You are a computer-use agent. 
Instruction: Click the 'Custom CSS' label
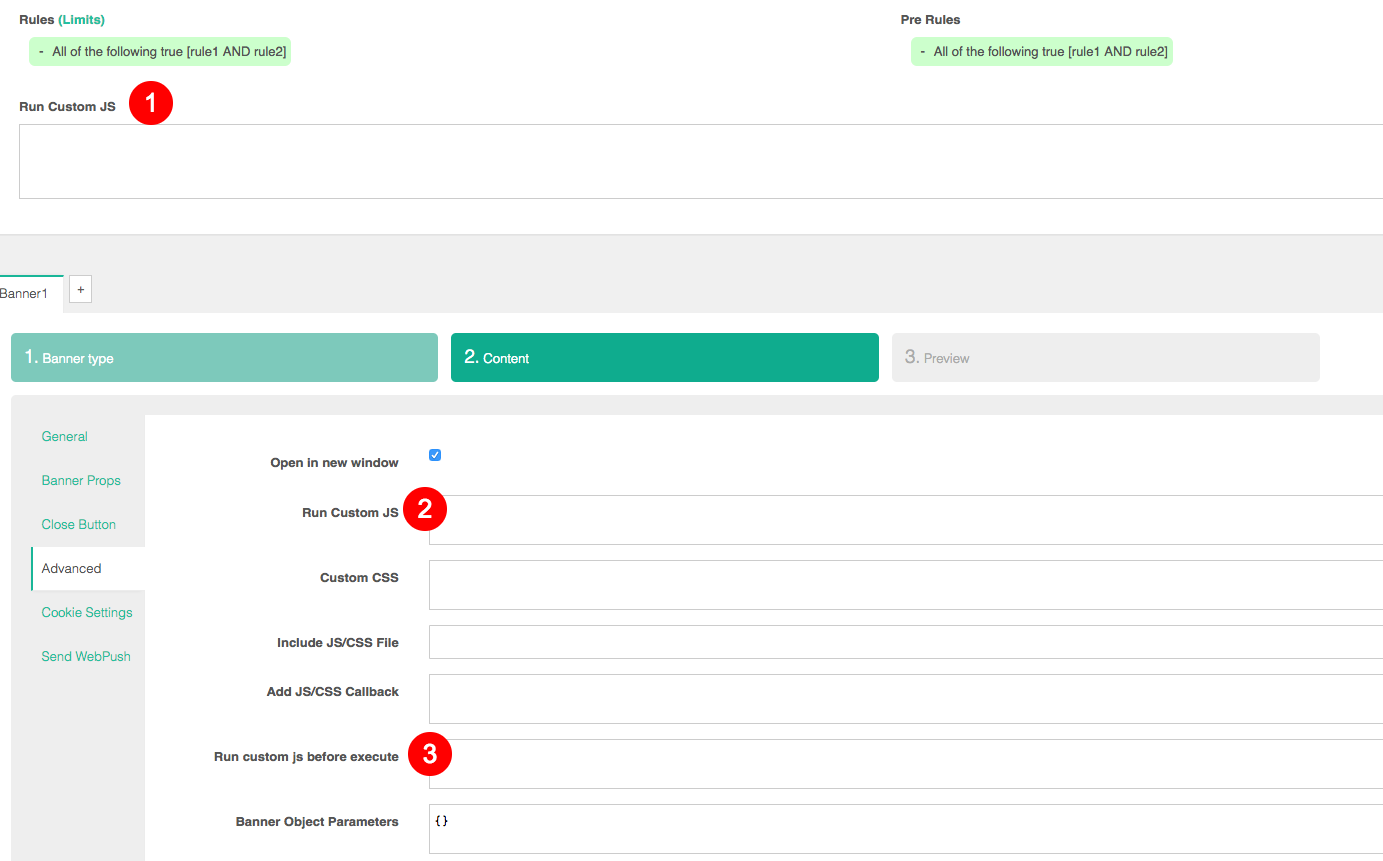pyautogui.click(x=360, y=578)
